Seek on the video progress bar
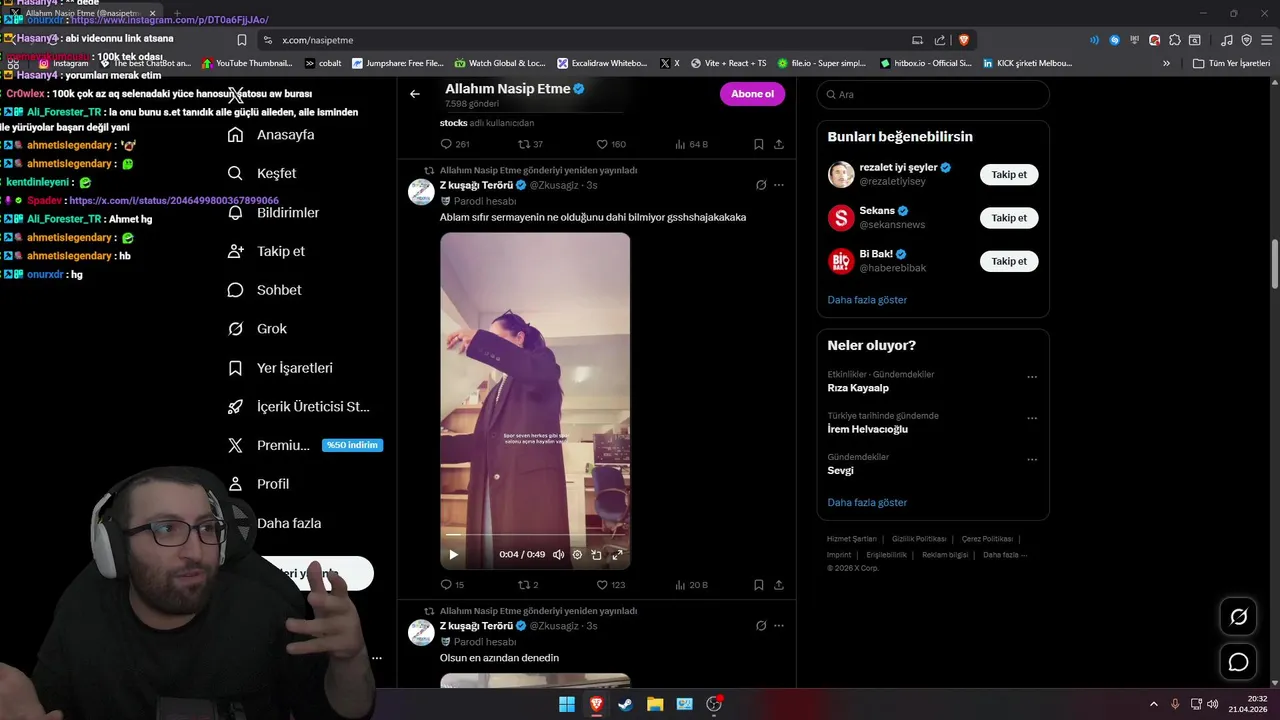The width and height of the screenshot is (1280, 720). pyautogui.click(x=535, y=535)
